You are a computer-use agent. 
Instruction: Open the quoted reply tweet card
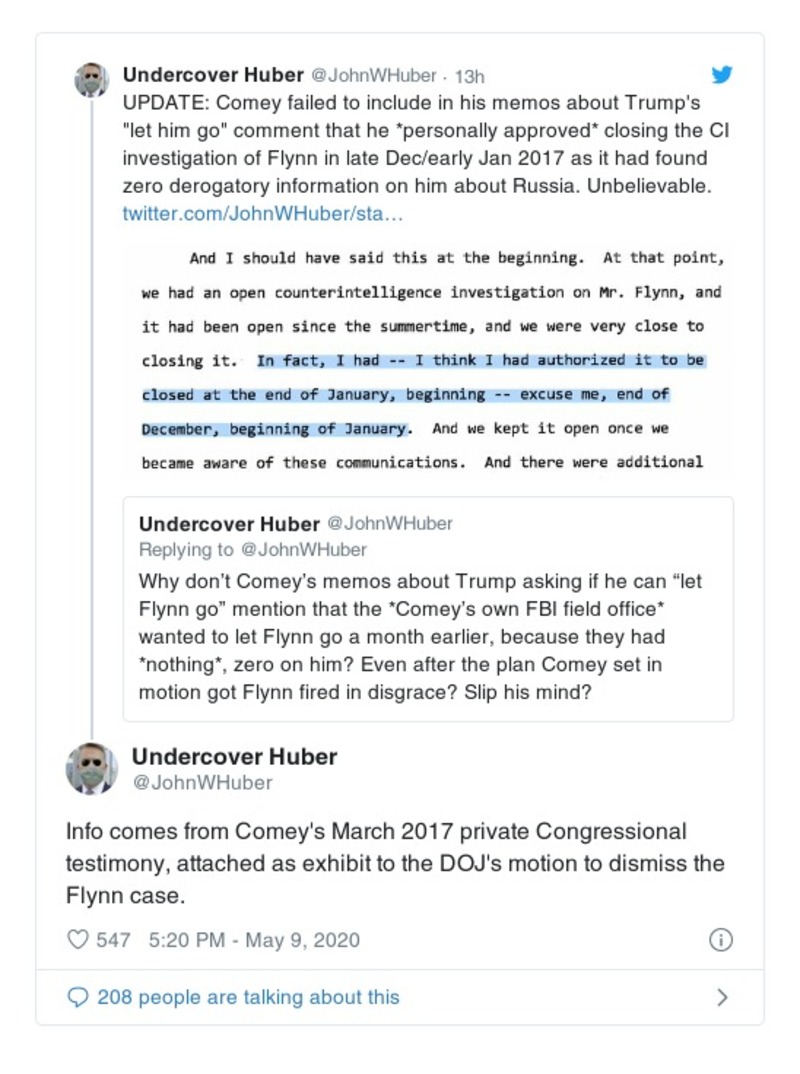(x=428, y=605)
